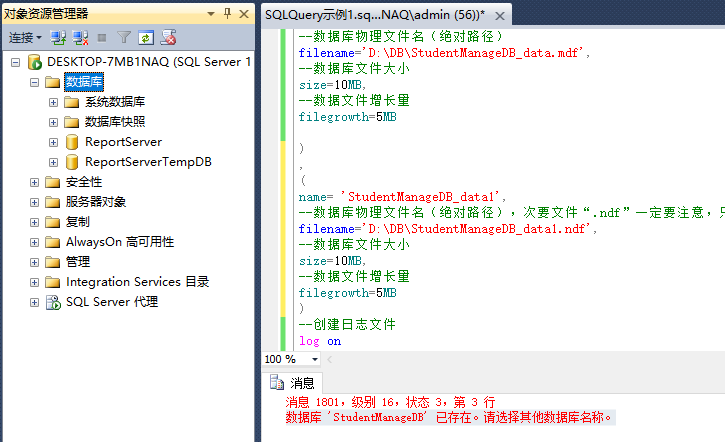Select the 服务器对象 tree item

[x=96, y=202]
